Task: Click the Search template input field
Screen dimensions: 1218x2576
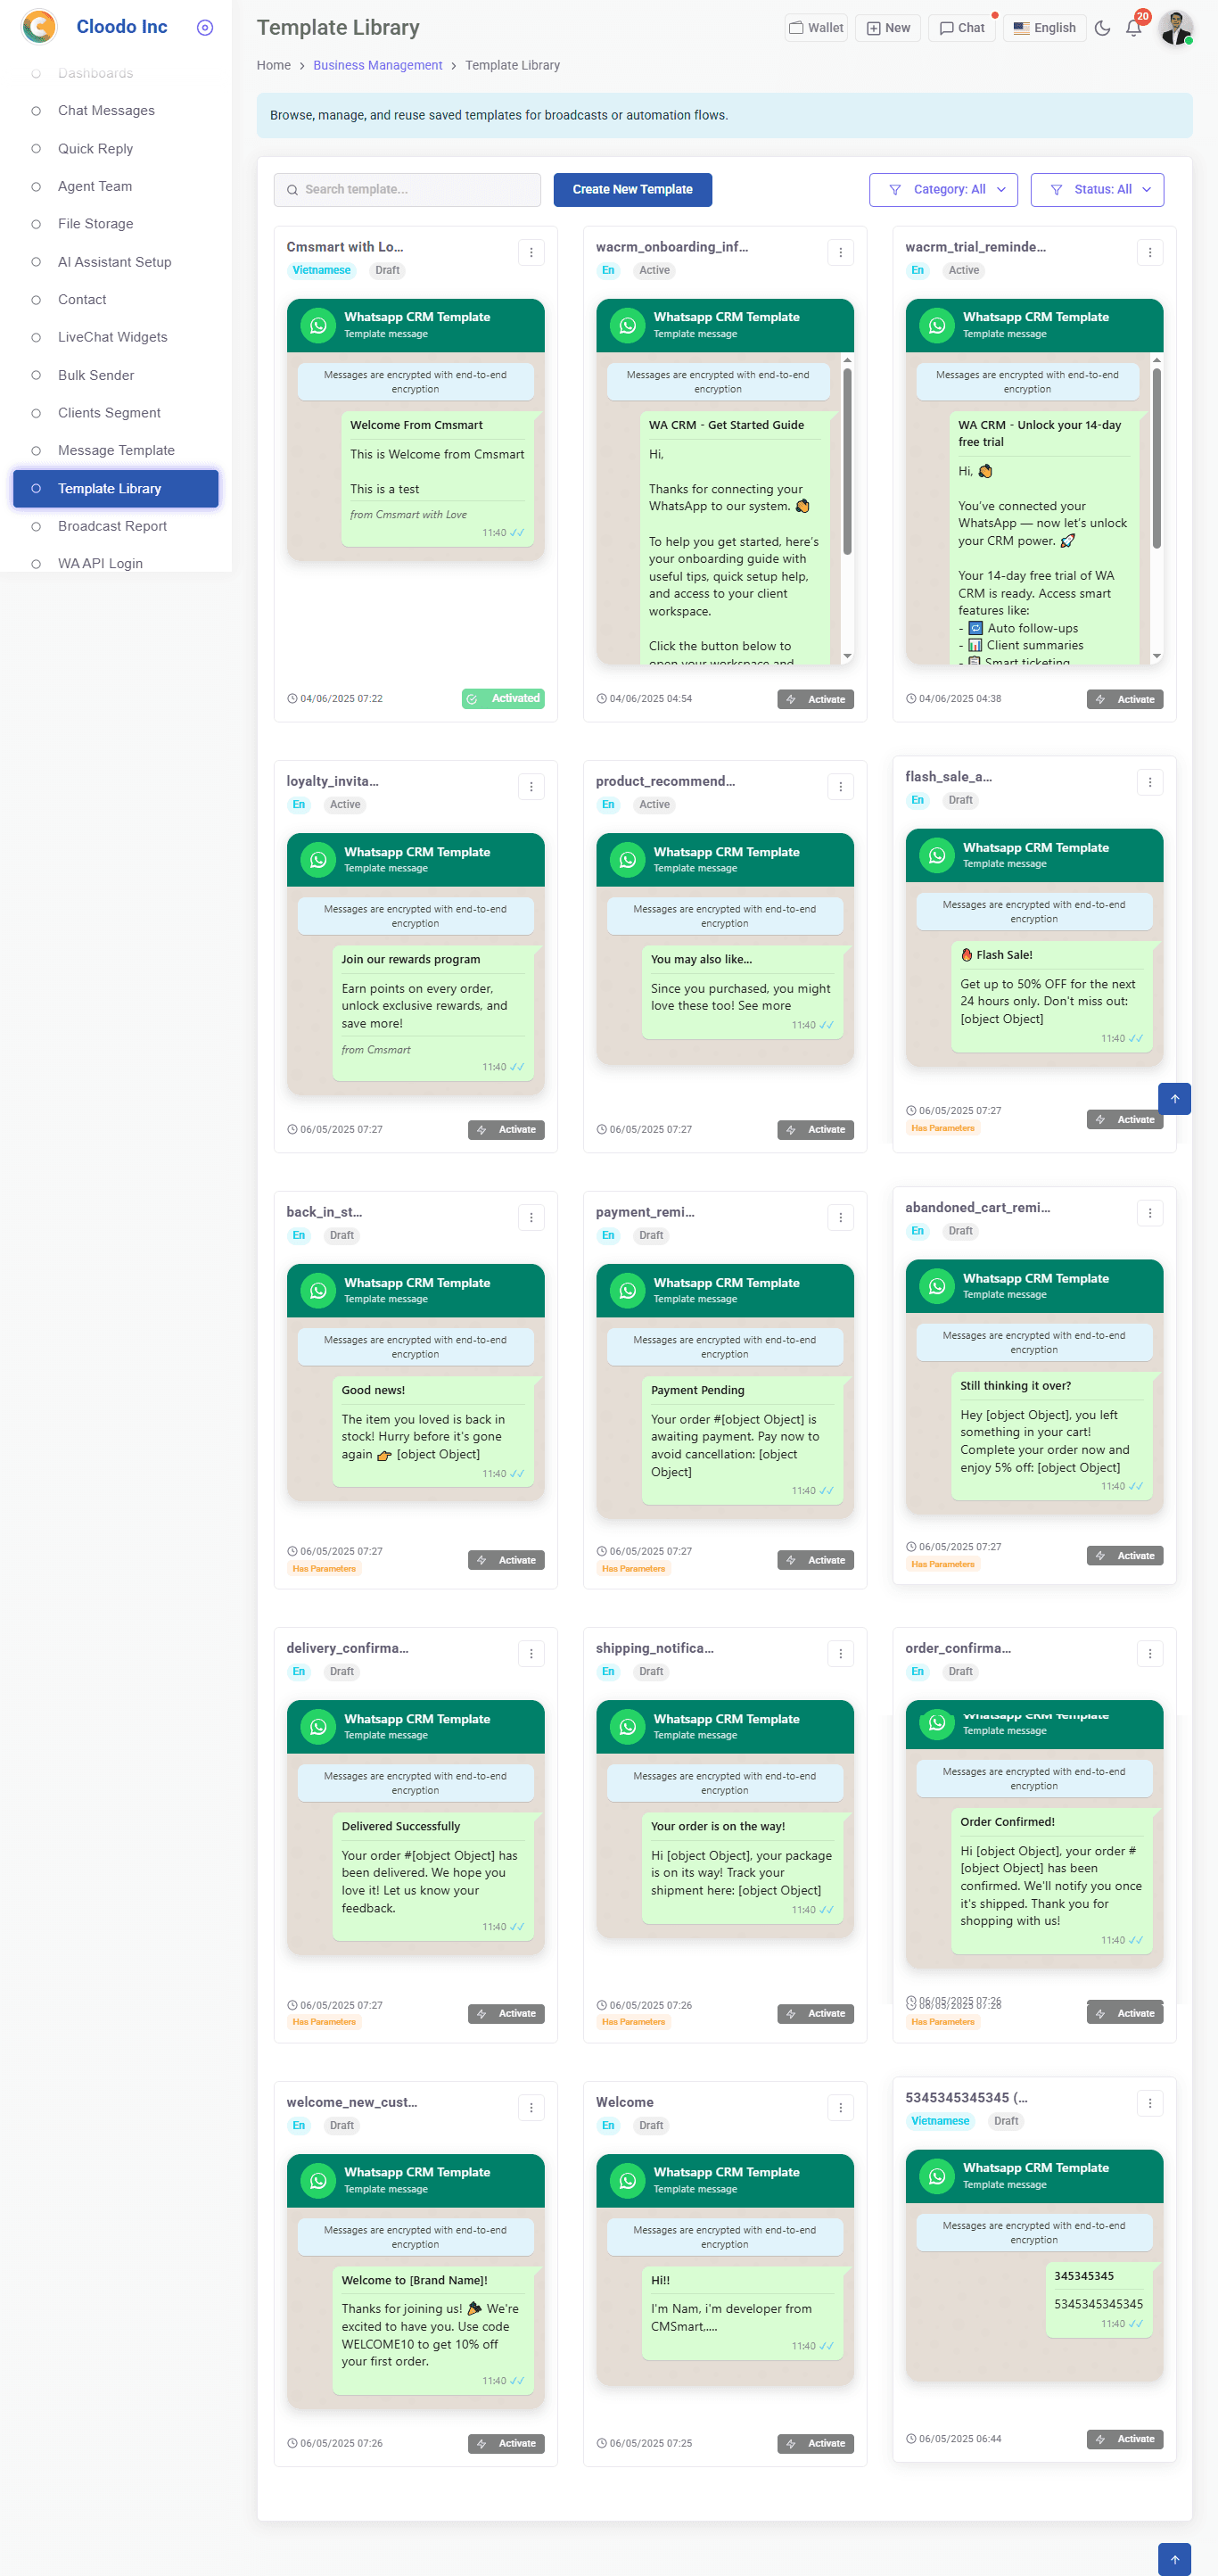Action: [x=407, y=190]
